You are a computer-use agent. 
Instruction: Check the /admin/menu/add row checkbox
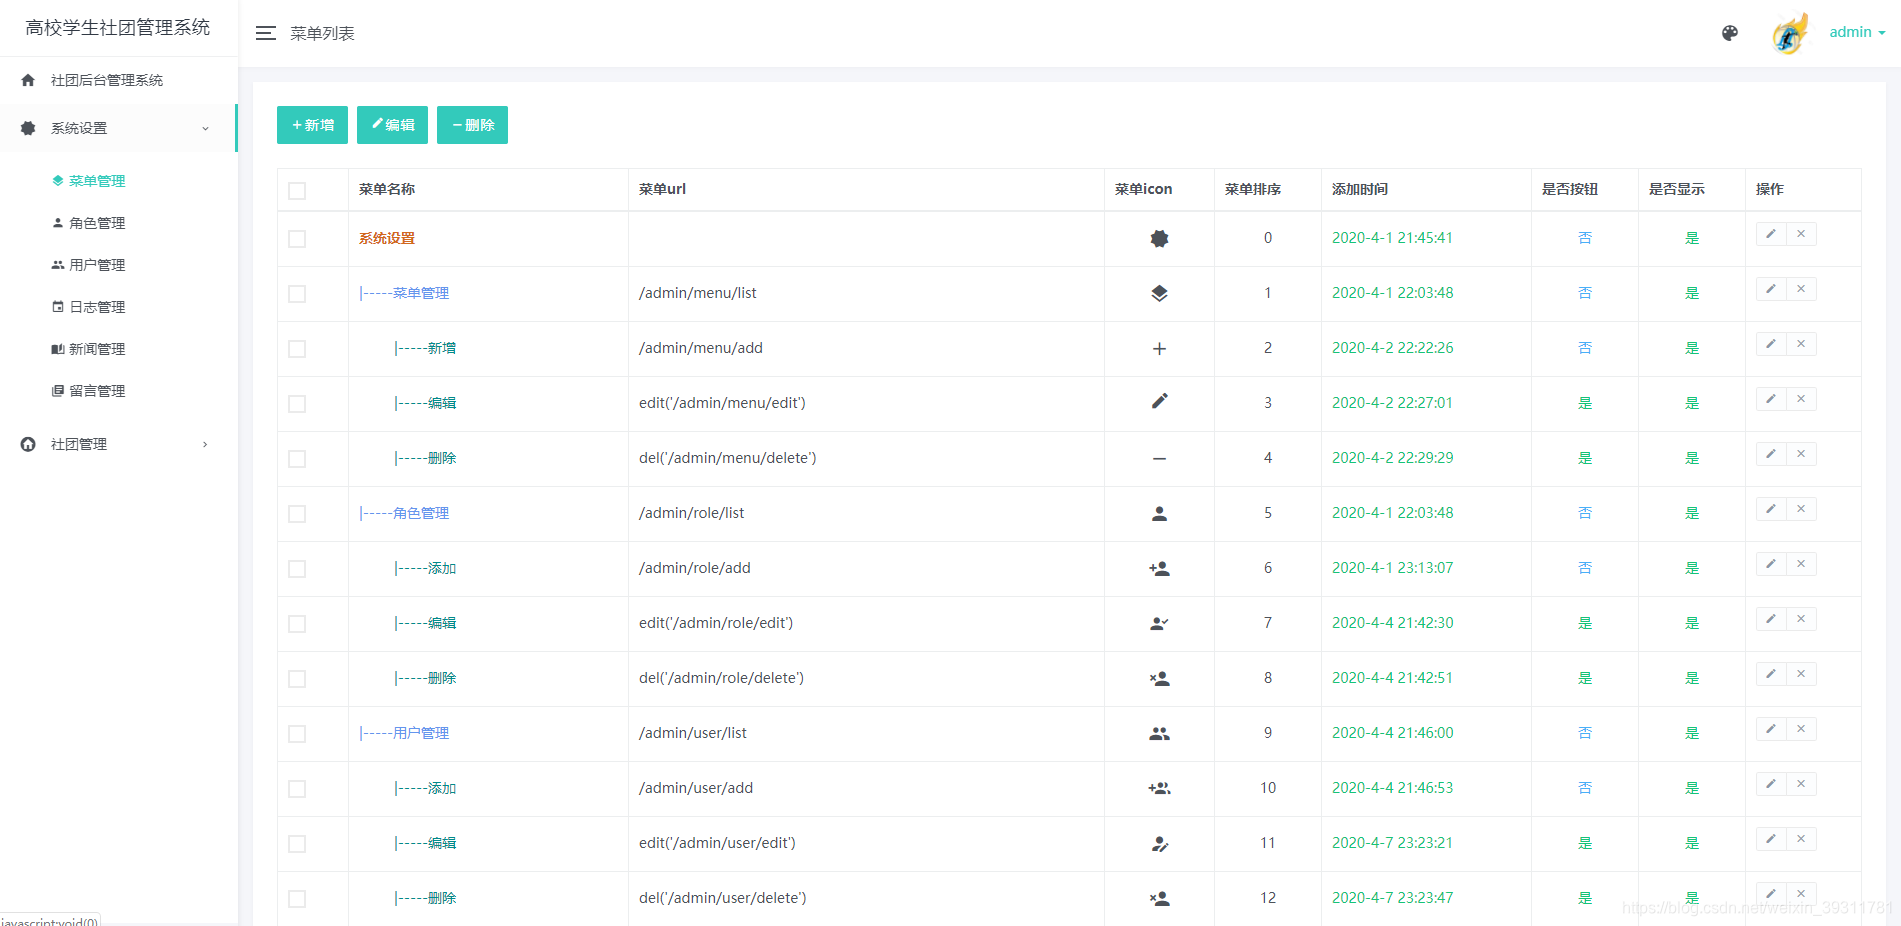point(297,349)
